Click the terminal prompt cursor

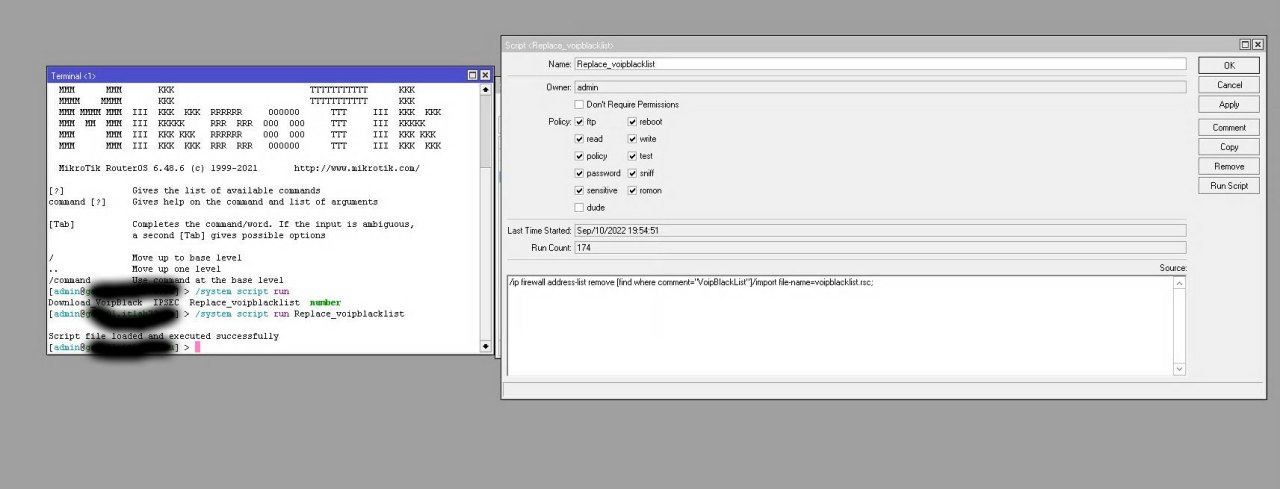click(x=197, y=347)
